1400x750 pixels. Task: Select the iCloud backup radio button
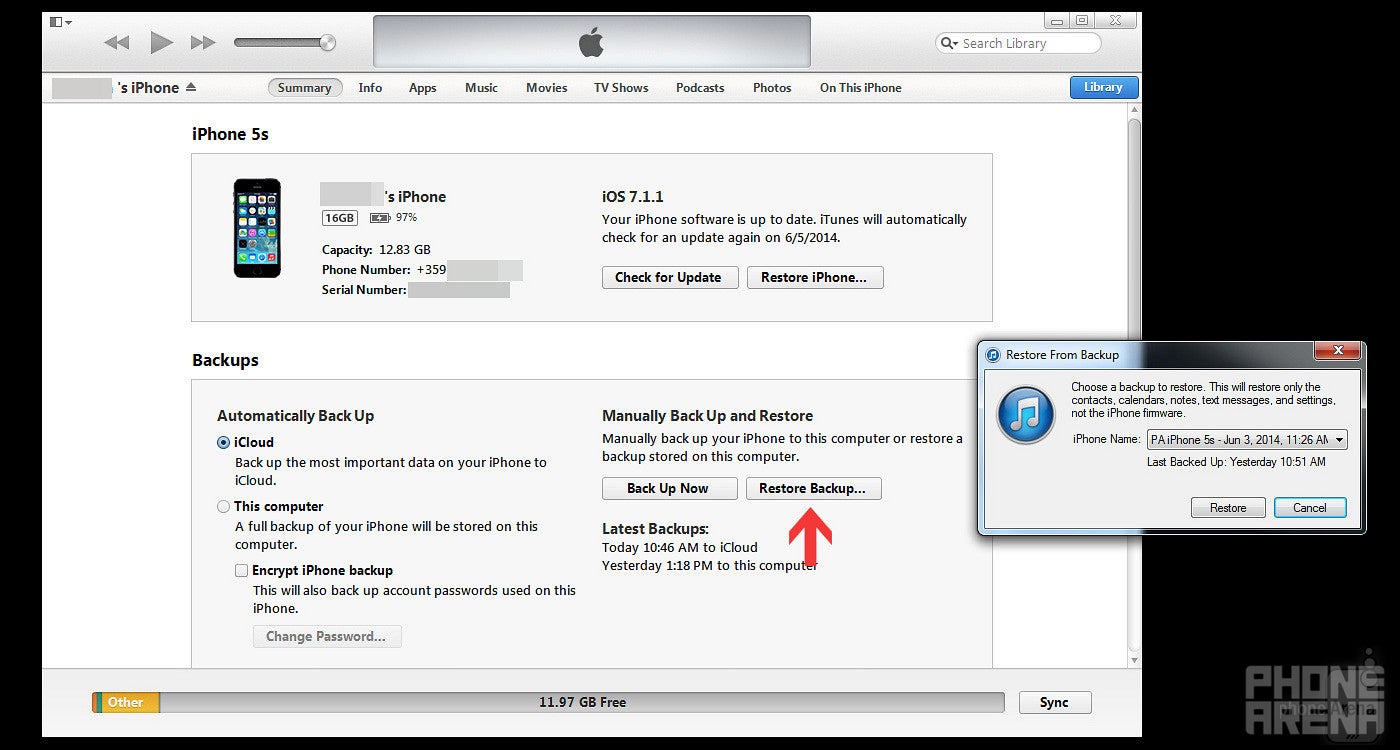(x=224, y=442)
